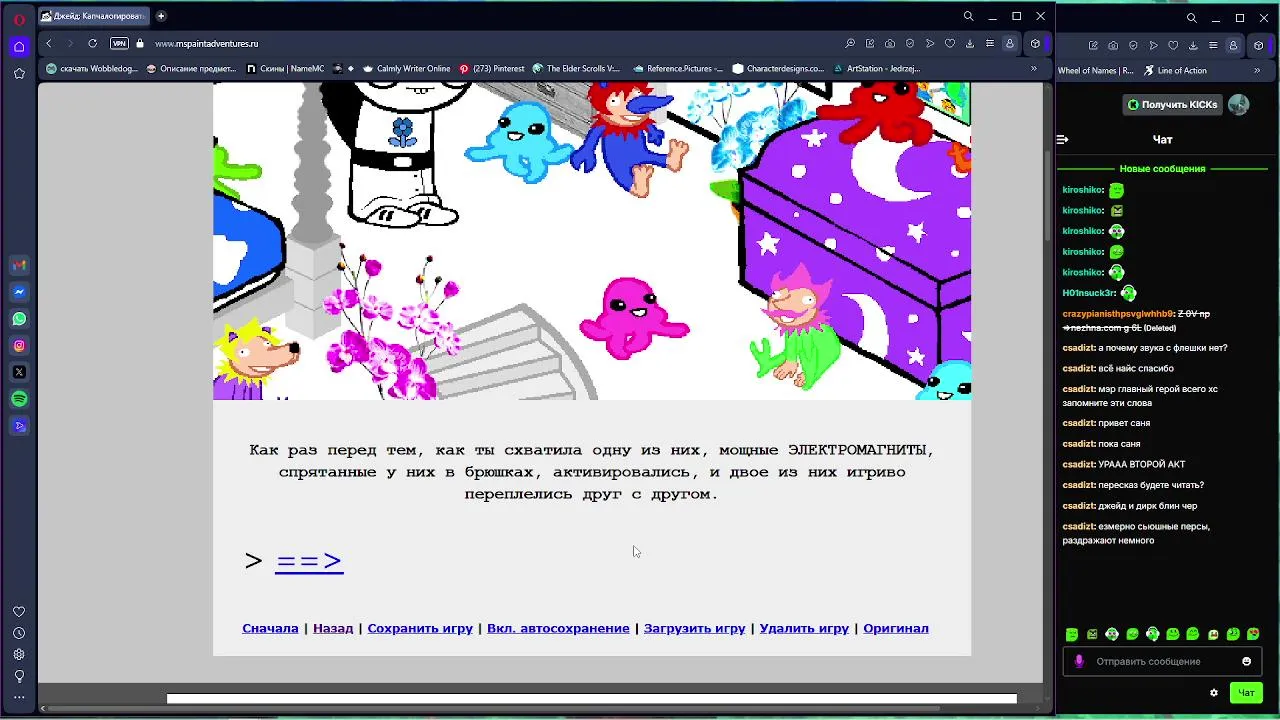Open the three-dots sidebar setup menu

point(19,697)
